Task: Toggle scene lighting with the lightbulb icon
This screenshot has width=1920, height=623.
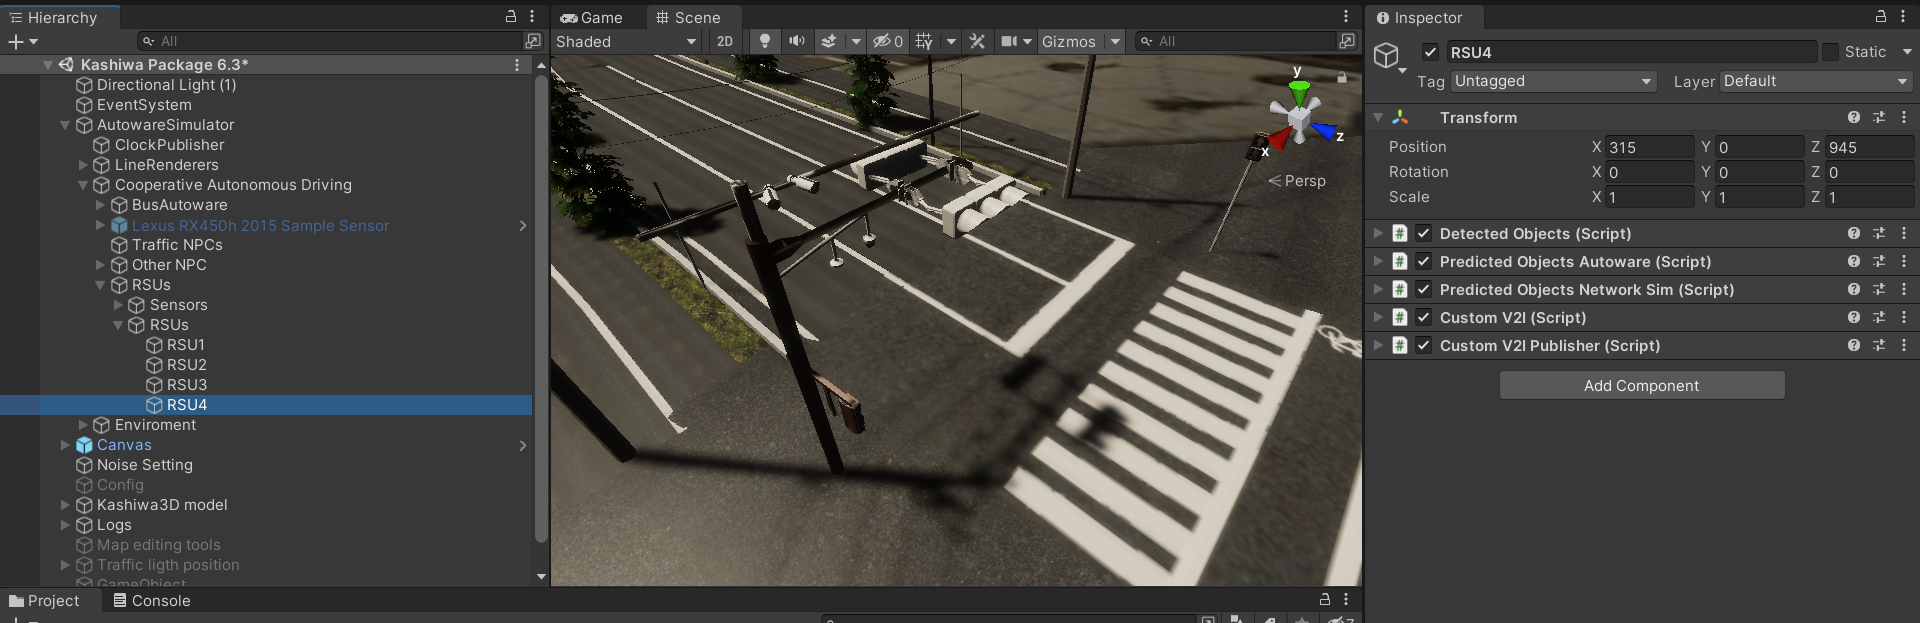Action: point(765,41)
